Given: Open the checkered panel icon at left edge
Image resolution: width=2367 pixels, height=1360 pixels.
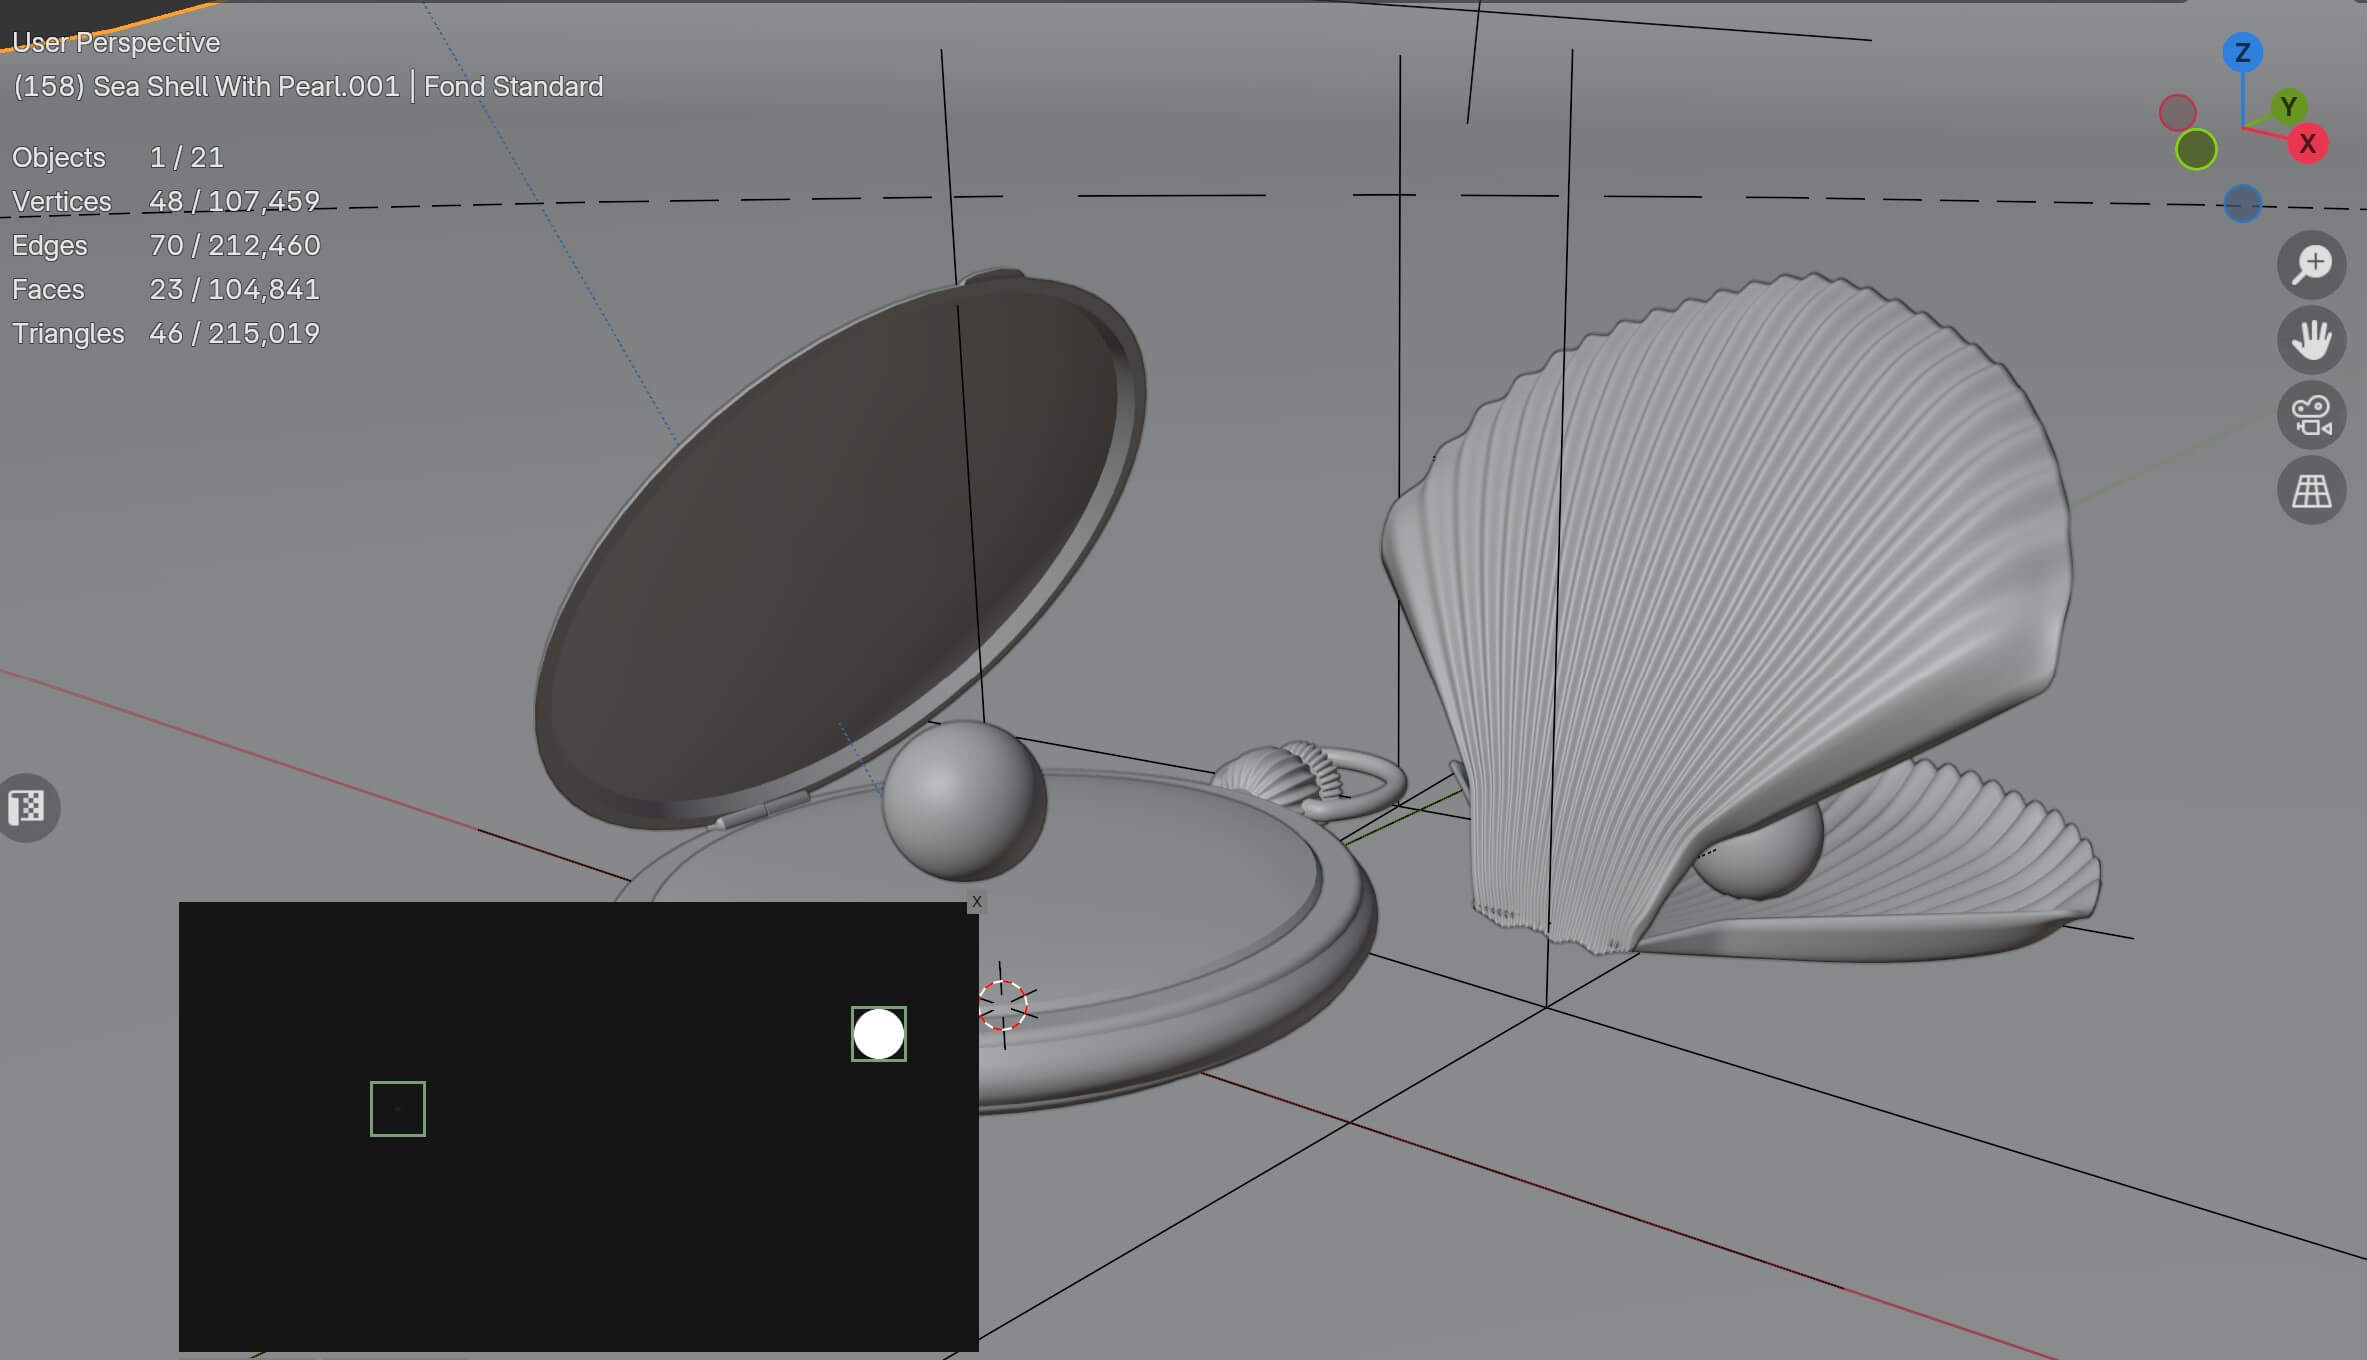Looking at the screenshot, I should 27,807.
